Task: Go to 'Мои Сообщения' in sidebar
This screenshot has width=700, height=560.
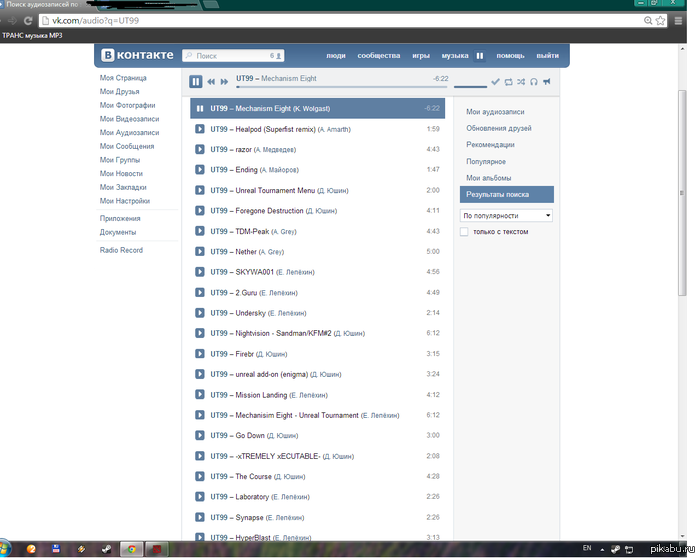Action: click(127, 146)
